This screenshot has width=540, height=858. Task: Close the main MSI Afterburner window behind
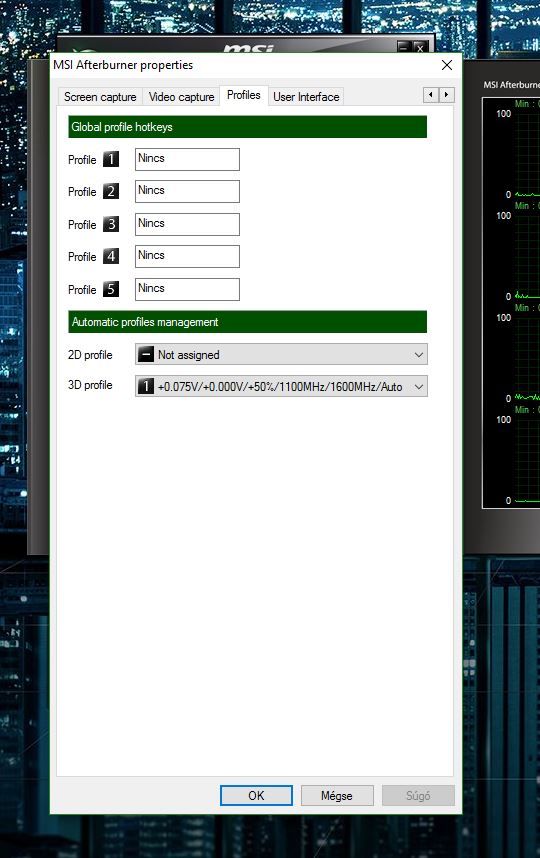click(x=420, y=48)
